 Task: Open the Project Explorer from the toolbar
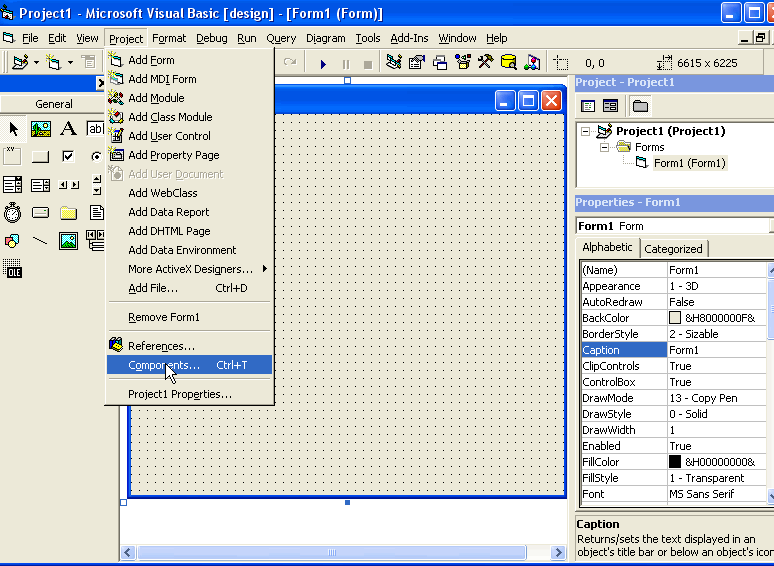coord(394,63)
